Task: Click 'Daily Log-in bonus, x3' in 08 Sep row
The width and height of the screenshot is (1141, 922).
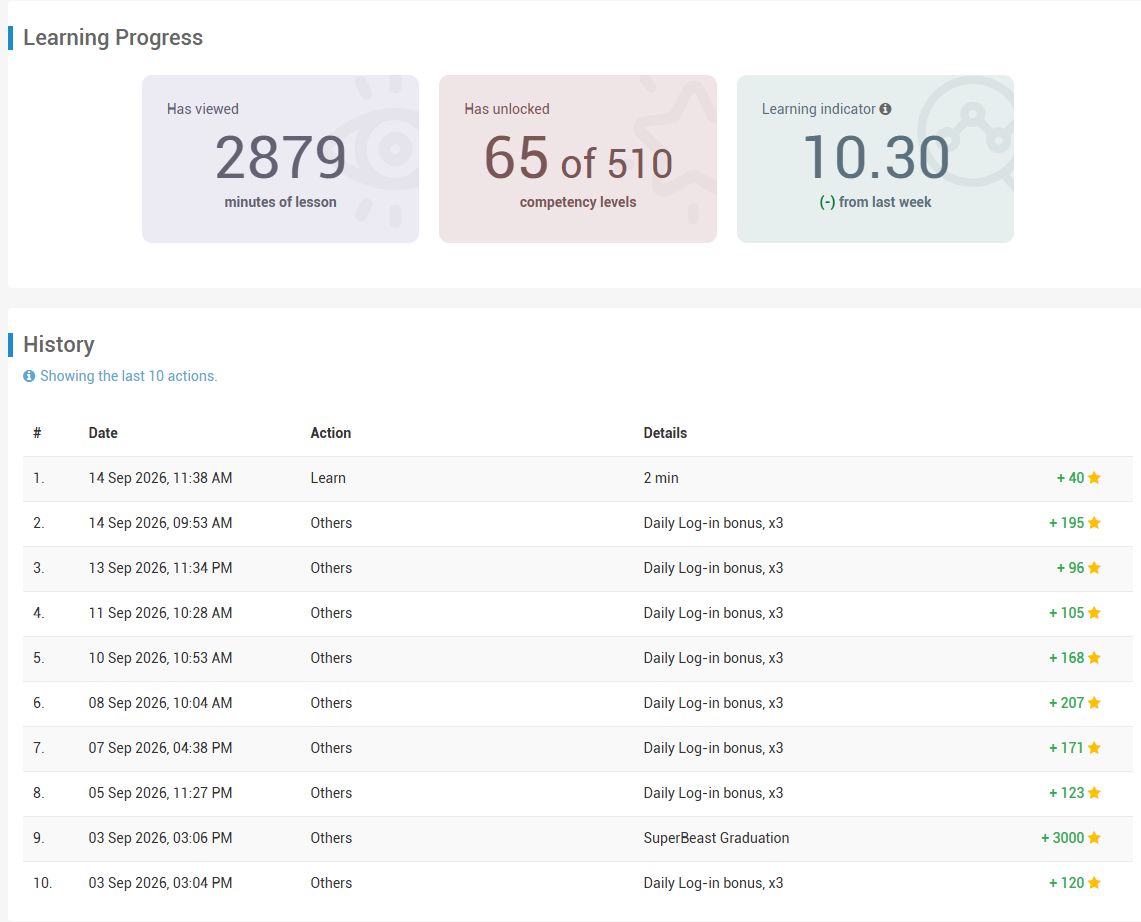Action: [713, 704]
